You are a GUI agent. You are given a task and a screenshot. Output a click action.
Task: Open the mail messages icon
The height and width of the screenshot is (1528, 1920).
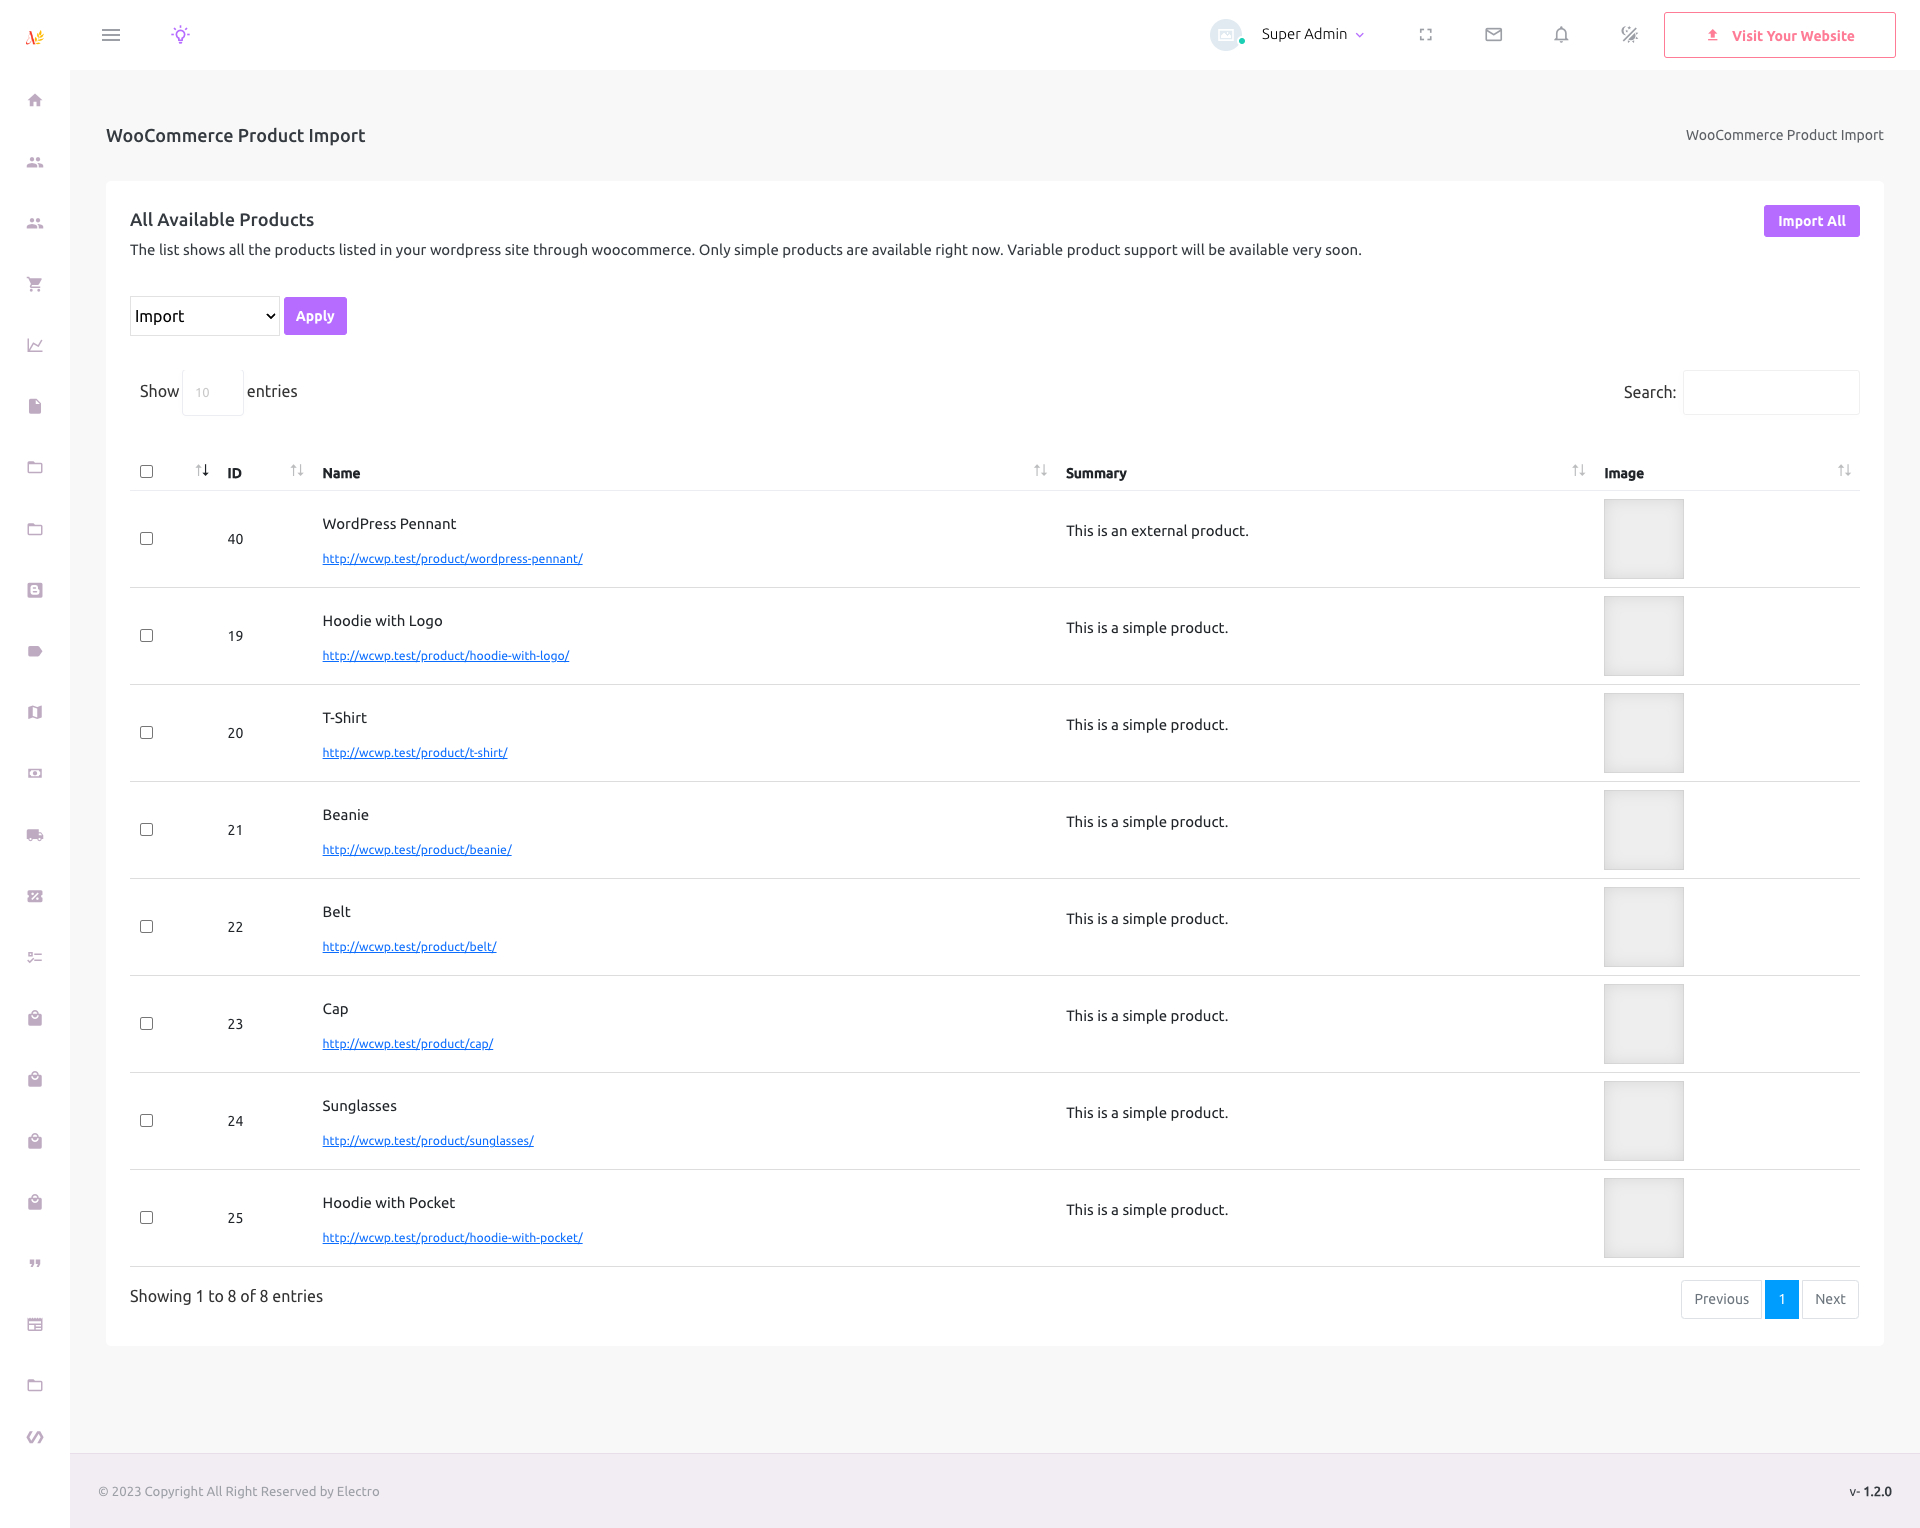coord(1493,34)
